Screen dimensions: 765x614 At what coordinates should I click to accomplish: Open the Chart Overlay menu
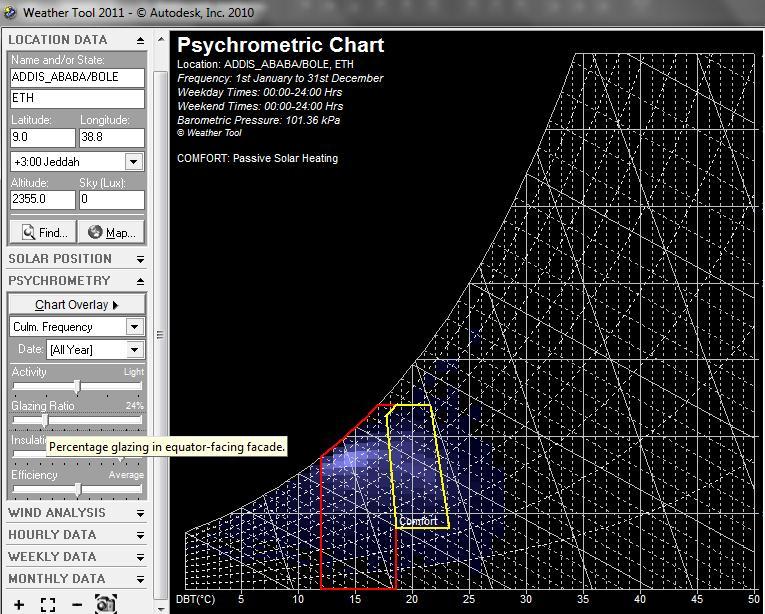coord(77,305)
